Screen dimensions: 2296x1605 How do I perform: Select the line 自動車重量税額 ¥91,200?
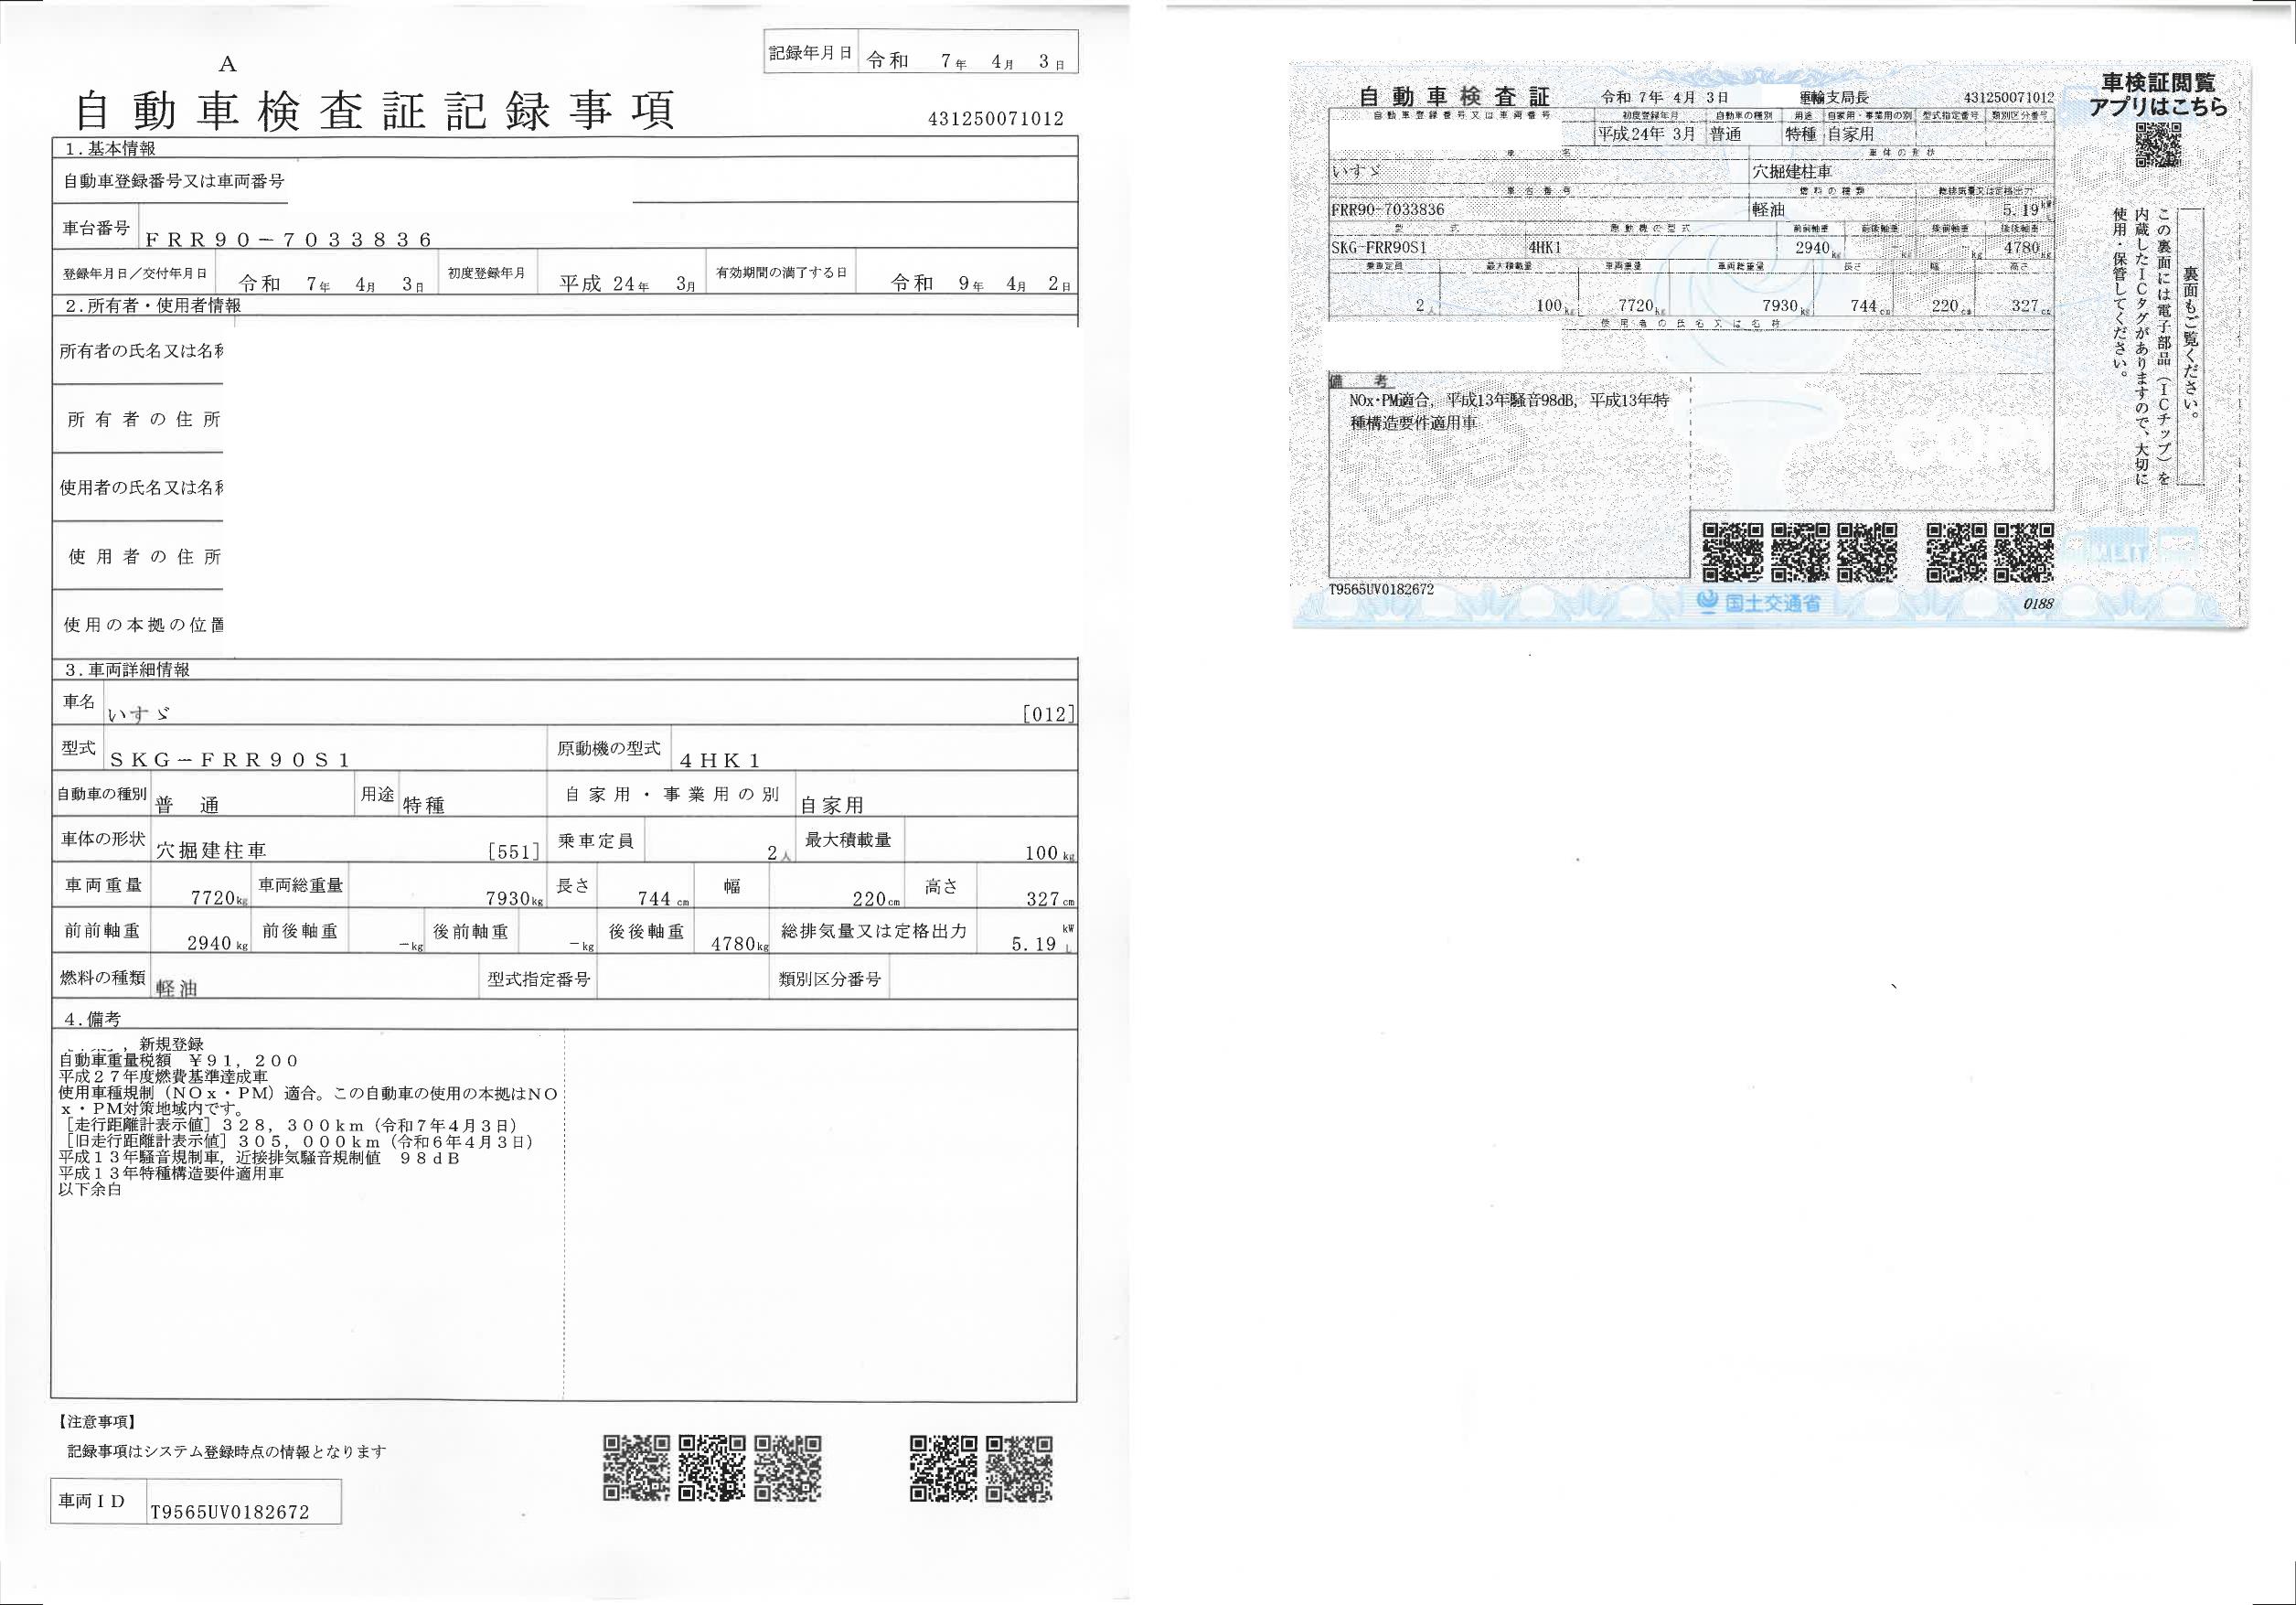coord(179,1060)
